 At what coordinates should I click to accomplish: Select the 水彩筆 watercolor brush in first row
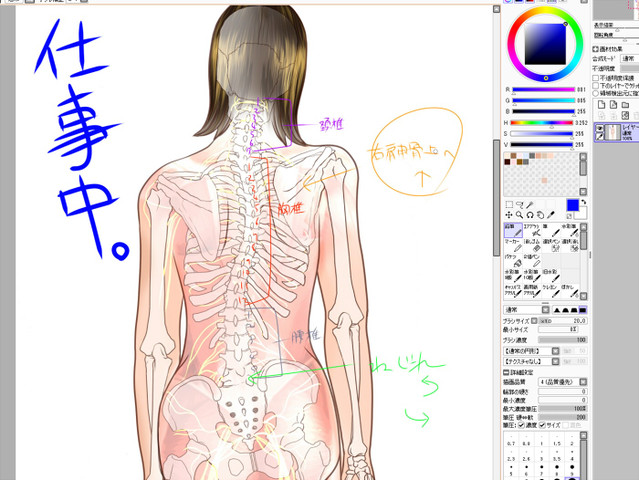coord(570,230)
